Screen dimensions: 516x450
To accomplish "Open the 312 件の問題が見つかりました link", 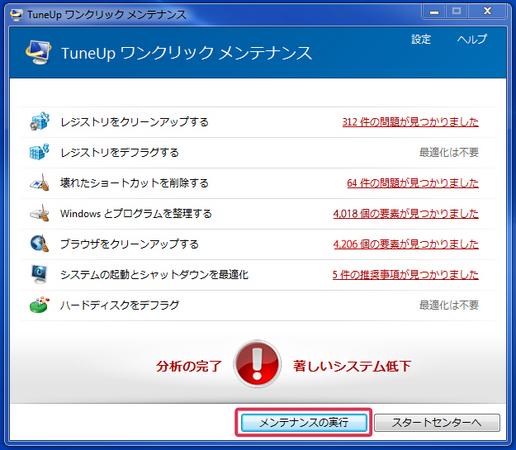I will [410, 122].
